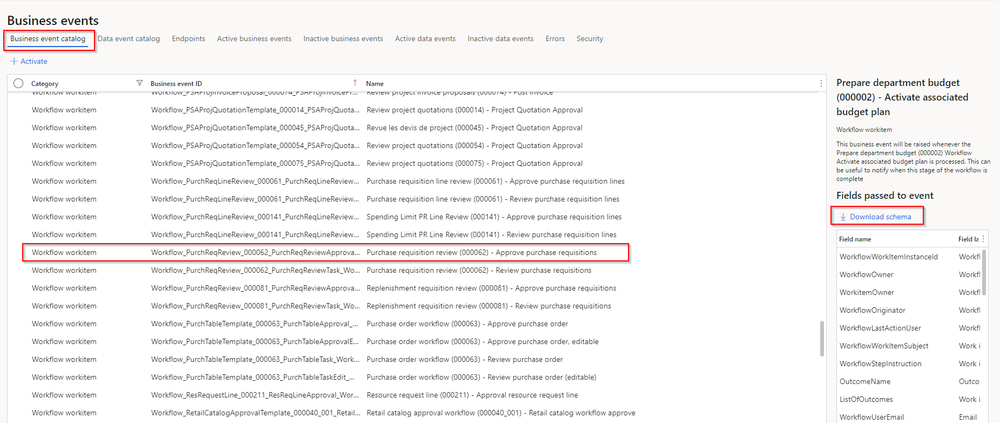Click the main grid vertical scrollbar thumb
The image size is (1000, 423).
click(x=822, y=338)
